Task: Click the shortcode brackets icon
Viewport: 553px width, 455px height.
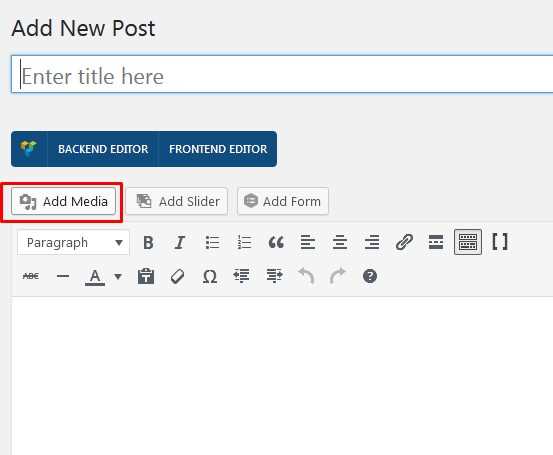Action: 500,242
